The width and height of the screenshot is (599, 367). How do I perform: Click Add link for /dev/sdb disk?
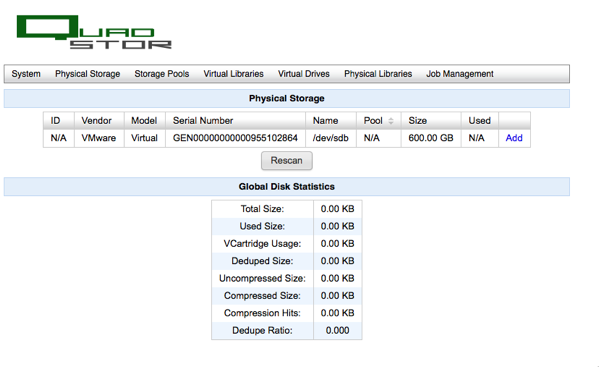coord(514,138)
